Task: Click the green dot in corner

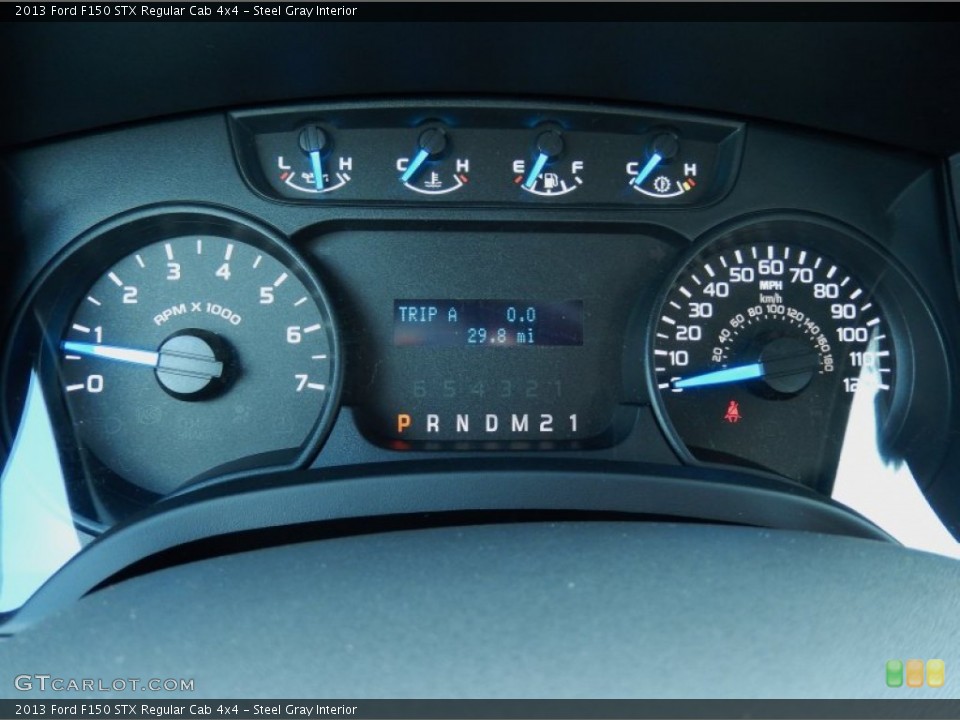Action: click(894, 673)
